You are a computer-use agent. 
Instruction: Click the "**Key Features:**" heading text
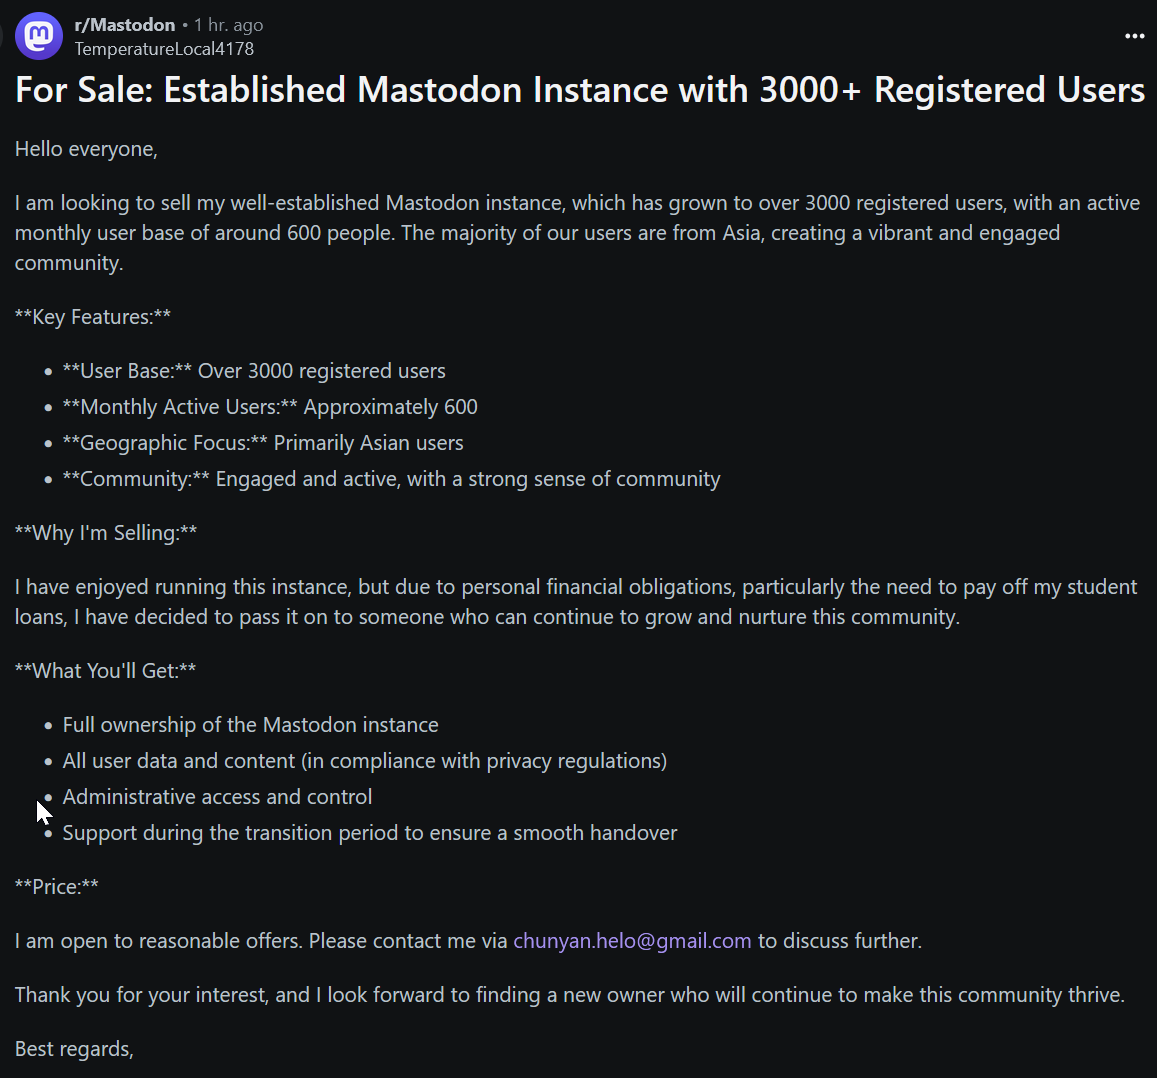(x=93, y=317)
